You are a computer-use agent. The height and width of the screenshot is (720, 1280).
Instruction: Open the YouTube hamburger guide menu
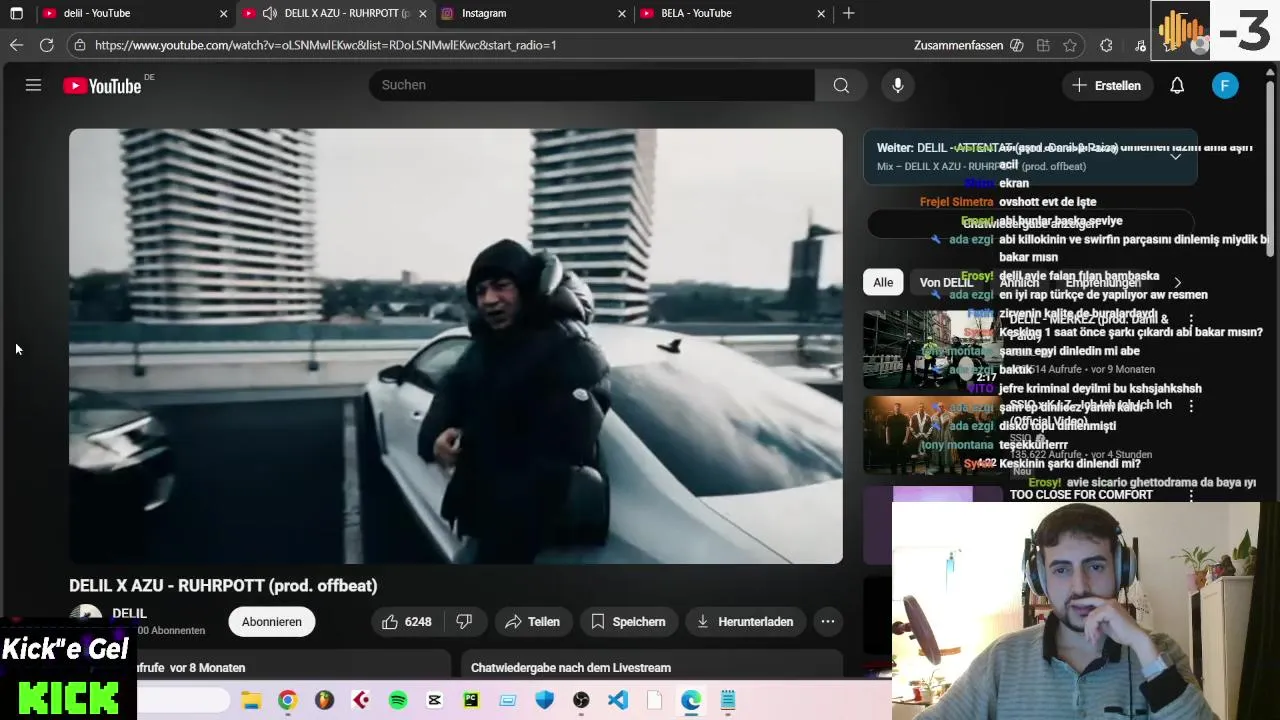(x=33, y=85)
